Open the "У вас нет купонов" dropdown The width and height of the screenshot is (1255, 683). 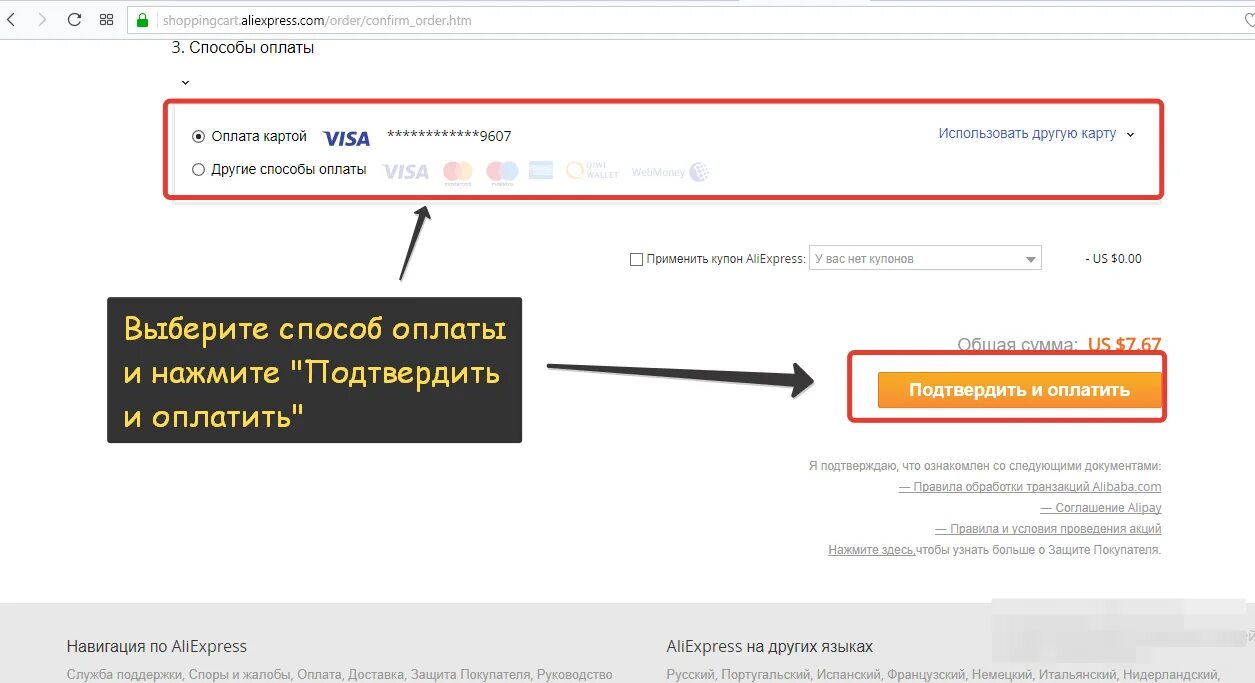(x=925, y=259)
